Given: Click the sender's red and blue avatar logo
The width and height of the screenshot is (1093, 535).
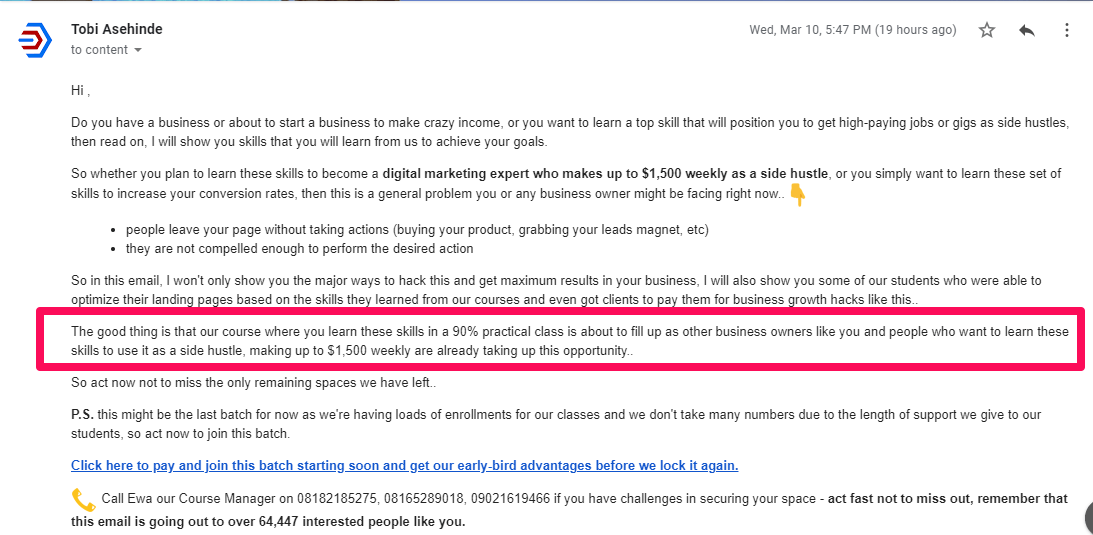Looking at the screenshot, I should coord(35,40).
